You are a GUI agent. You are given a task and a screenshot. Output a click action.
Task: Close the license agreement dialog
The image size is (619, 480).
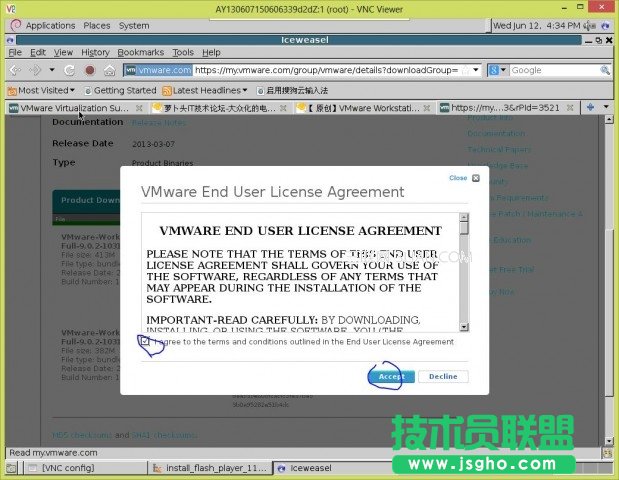click(464, 178)
